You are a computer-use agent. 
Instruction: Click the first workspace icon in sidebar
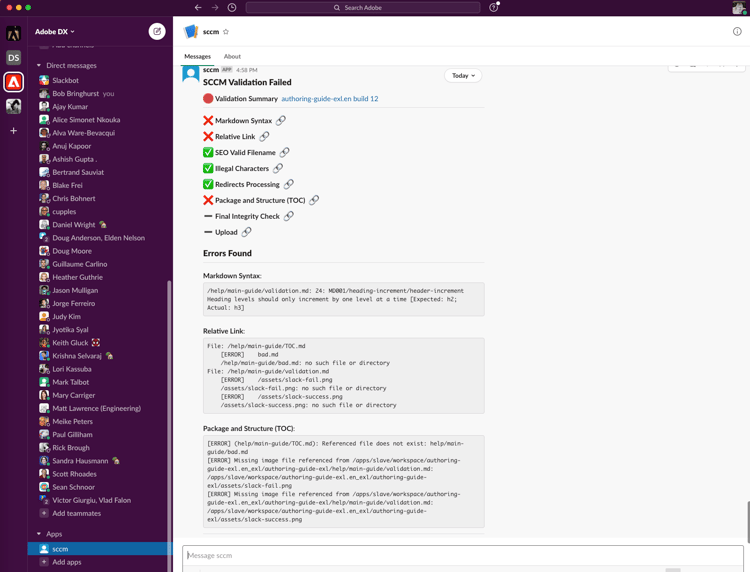[x=13, y=33]
